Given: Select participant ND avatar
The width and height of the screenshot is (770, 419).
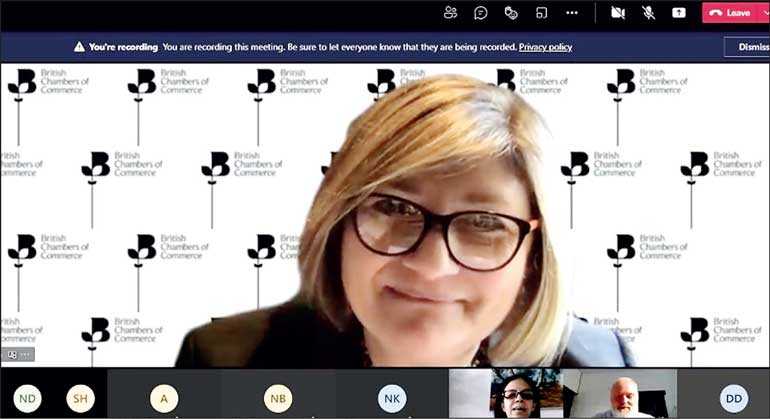Looking at the screenshot, I should (x=28, y=398).
